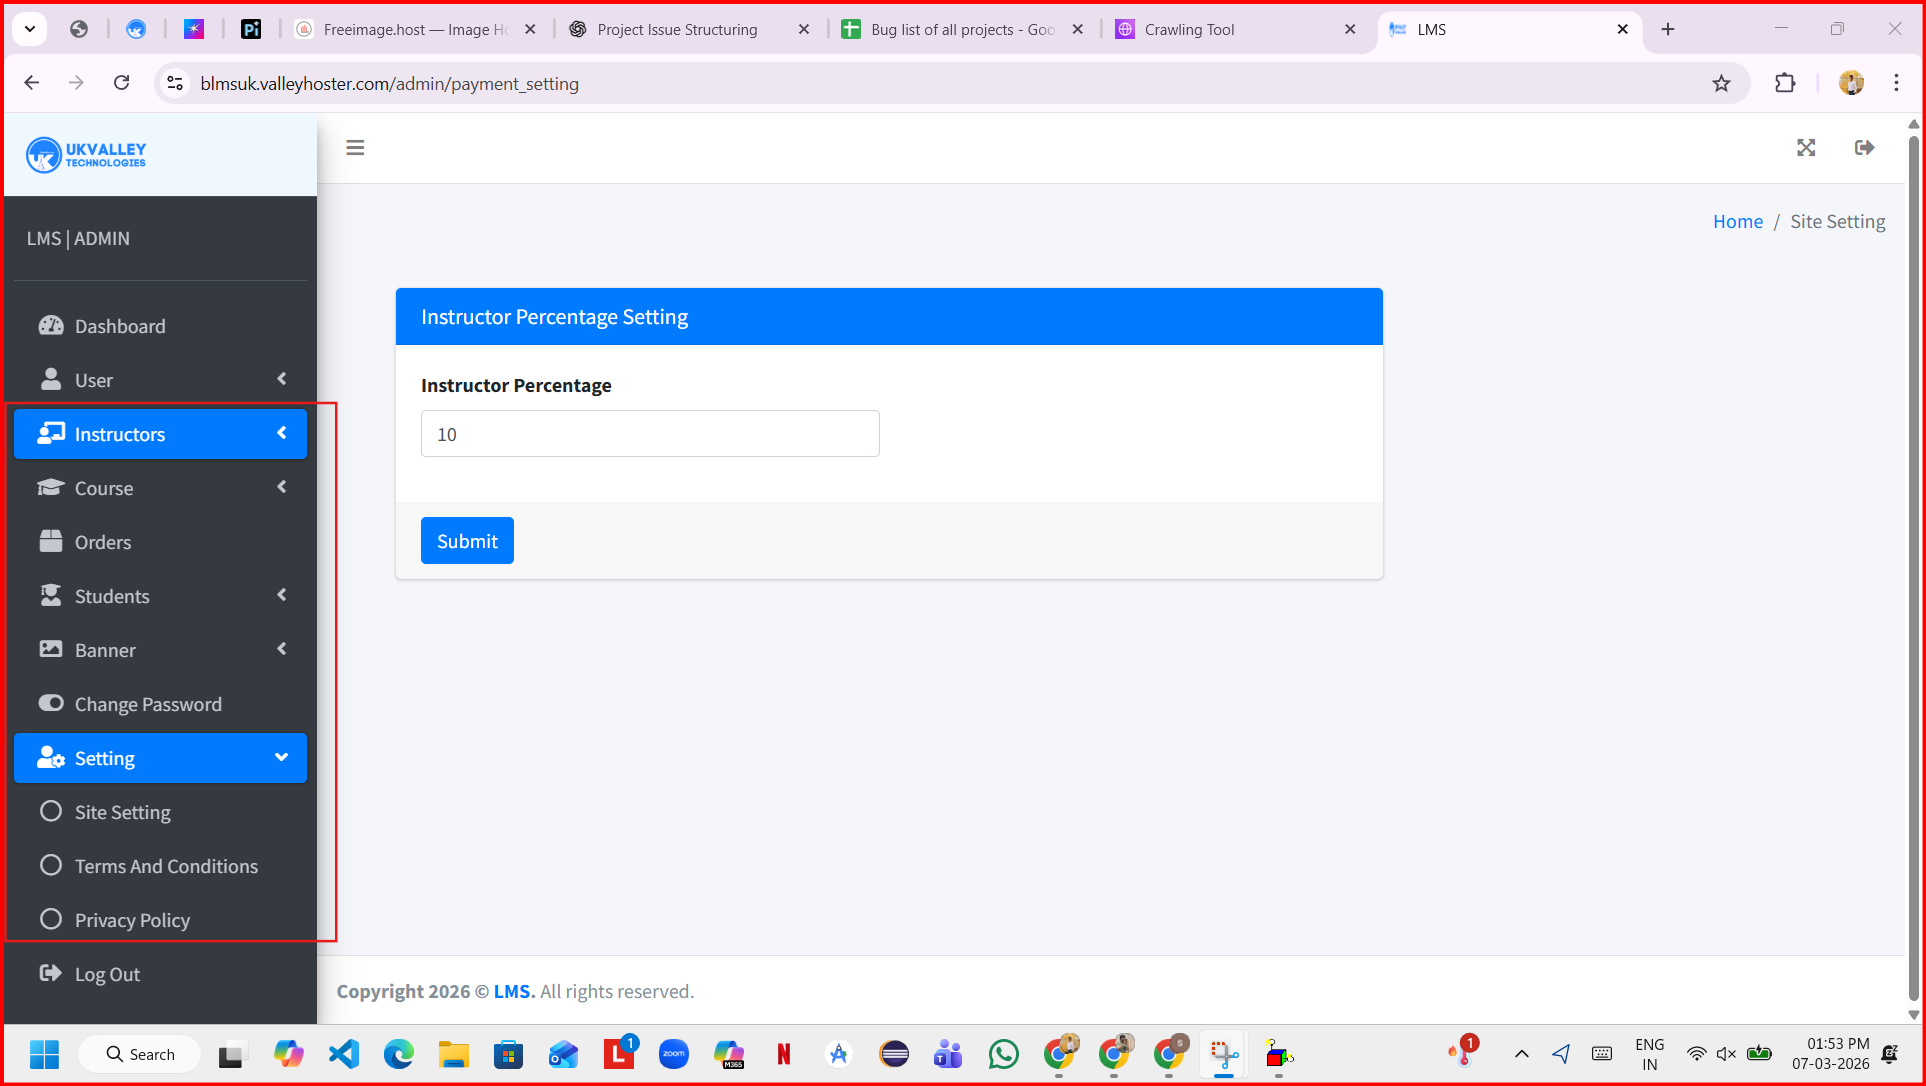Open the Orders menu item

tap(160, 542)
